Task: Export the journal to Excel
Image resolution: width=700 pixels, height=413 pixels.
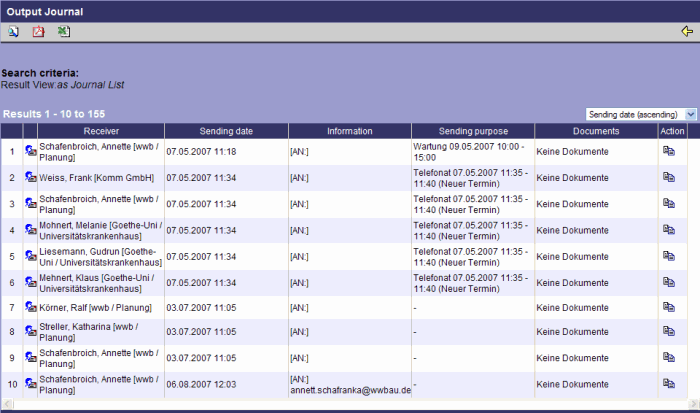Action: tap(64, 32)
